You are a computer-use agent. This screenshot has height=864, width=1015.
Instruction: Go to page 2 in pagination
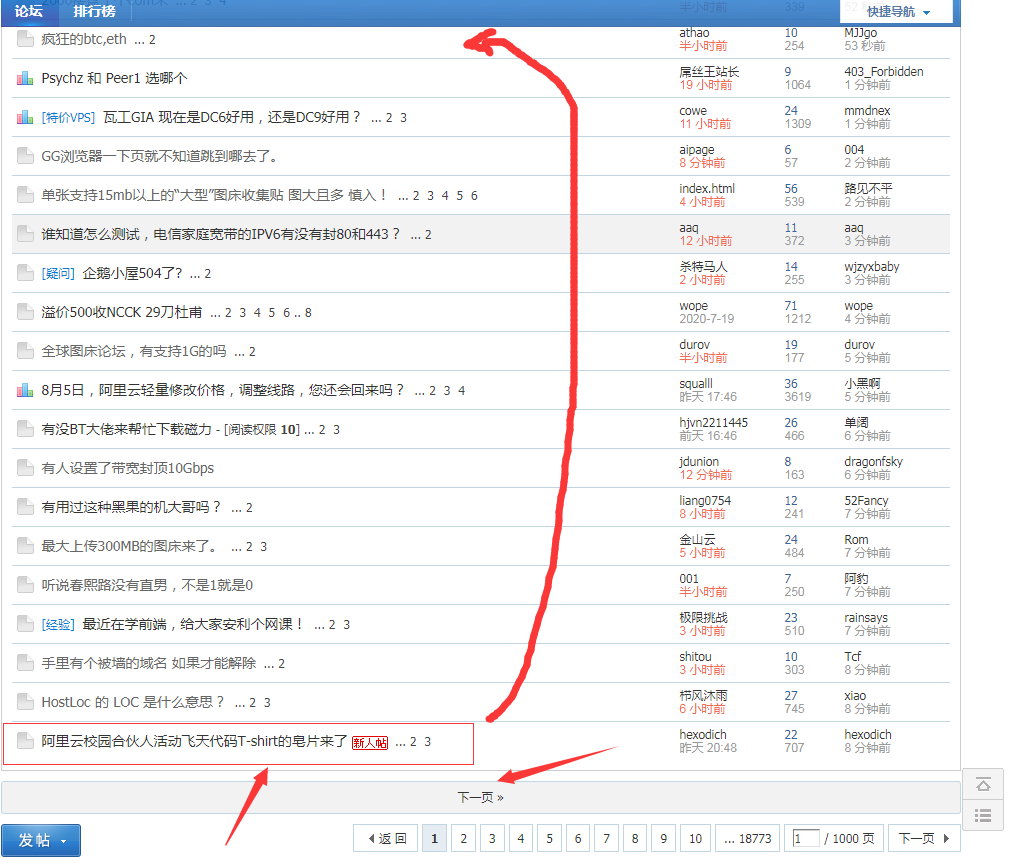(463, 839)
